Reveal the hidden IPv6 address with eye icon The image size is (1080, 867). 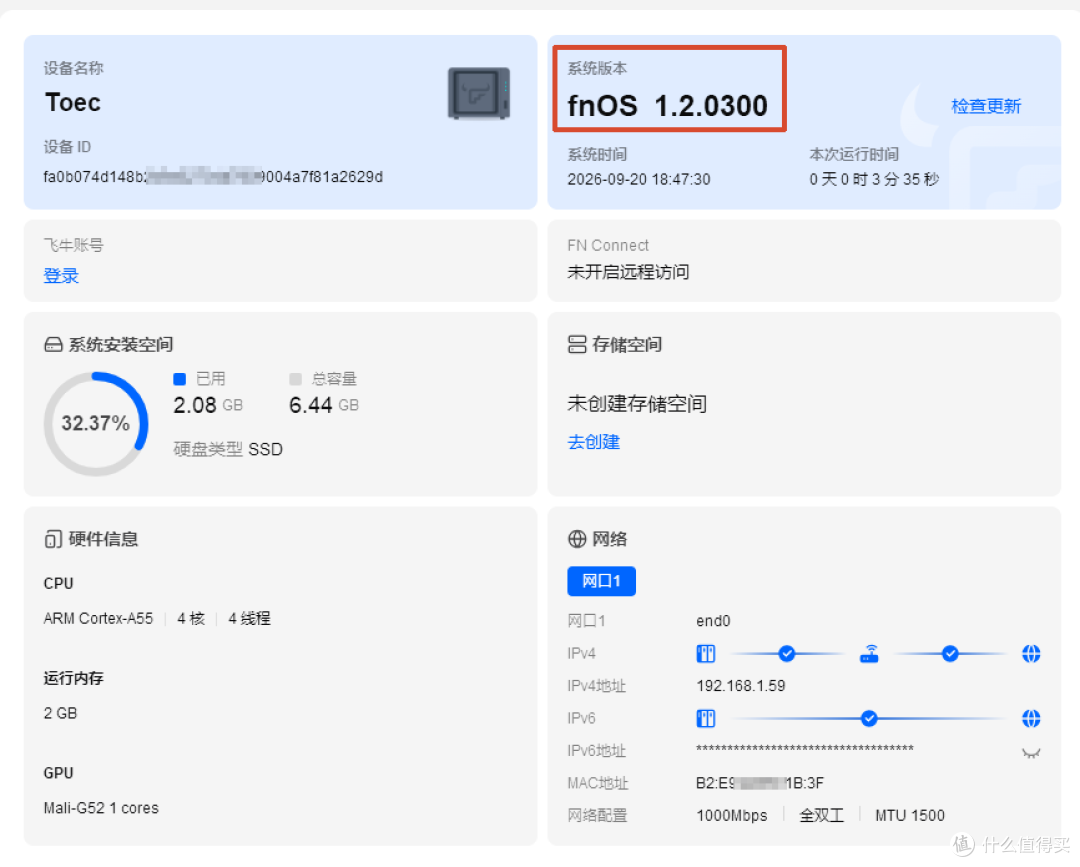pos(1031,753)
